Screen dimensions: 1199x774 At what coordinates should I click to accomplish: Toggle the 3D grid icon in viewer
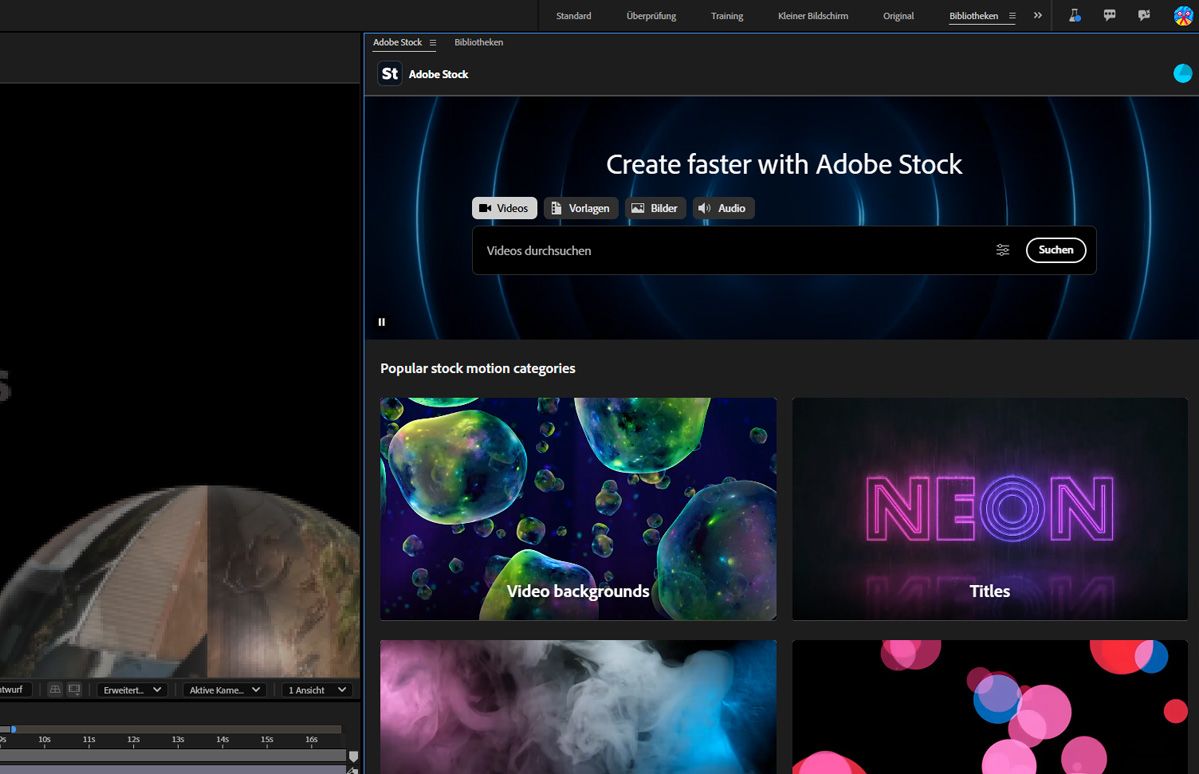55,690
